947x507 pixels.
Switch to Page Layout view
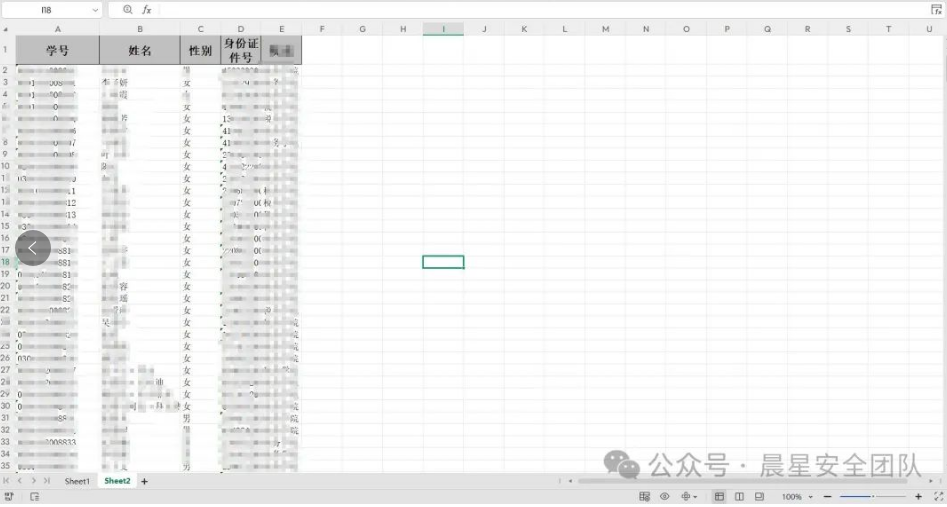pyautogui.click(x=759, y=497)
